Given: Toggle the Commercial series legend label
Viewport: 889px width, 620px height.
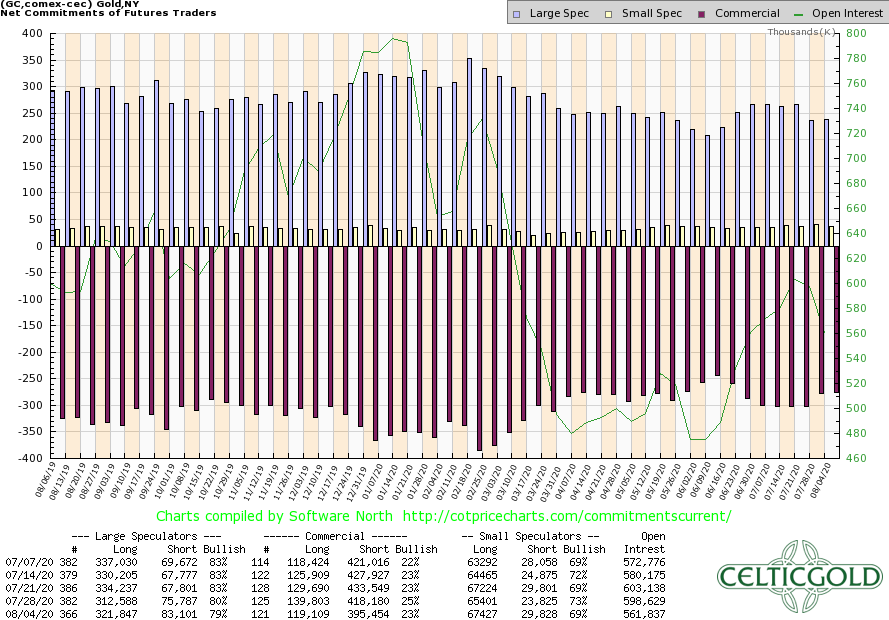Looking at the screenshot, I should (747, 14).
